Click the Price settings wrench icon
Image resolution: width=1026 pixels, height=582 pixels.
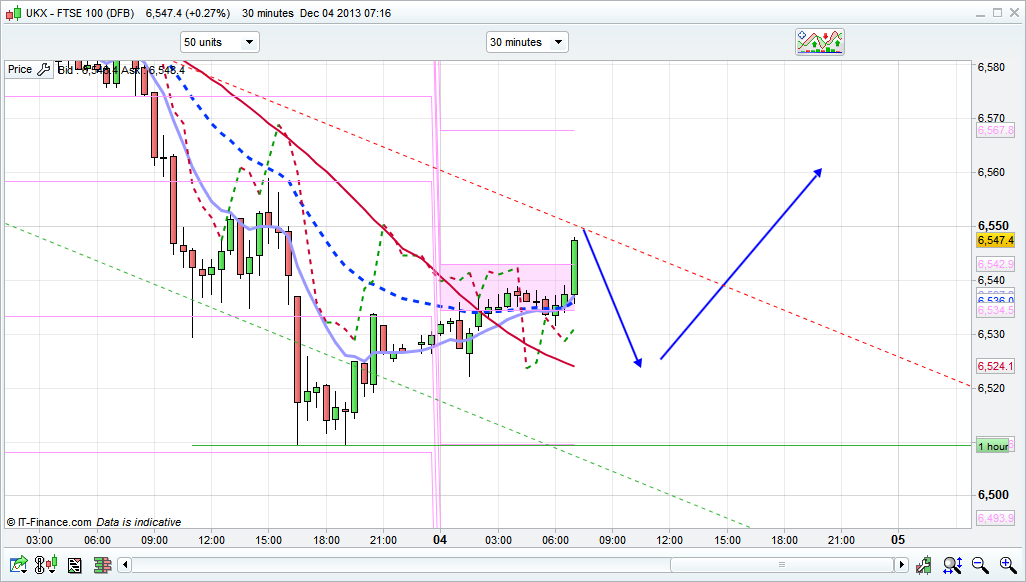[42, 69]
